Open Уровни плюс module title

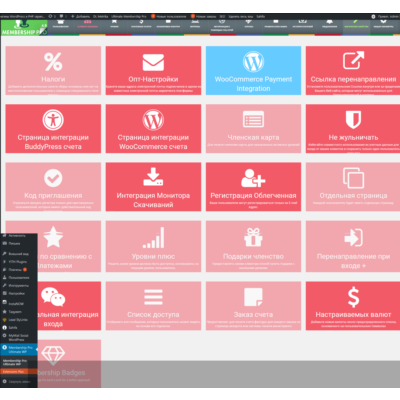pyautogui.click(x=153, y=257)
